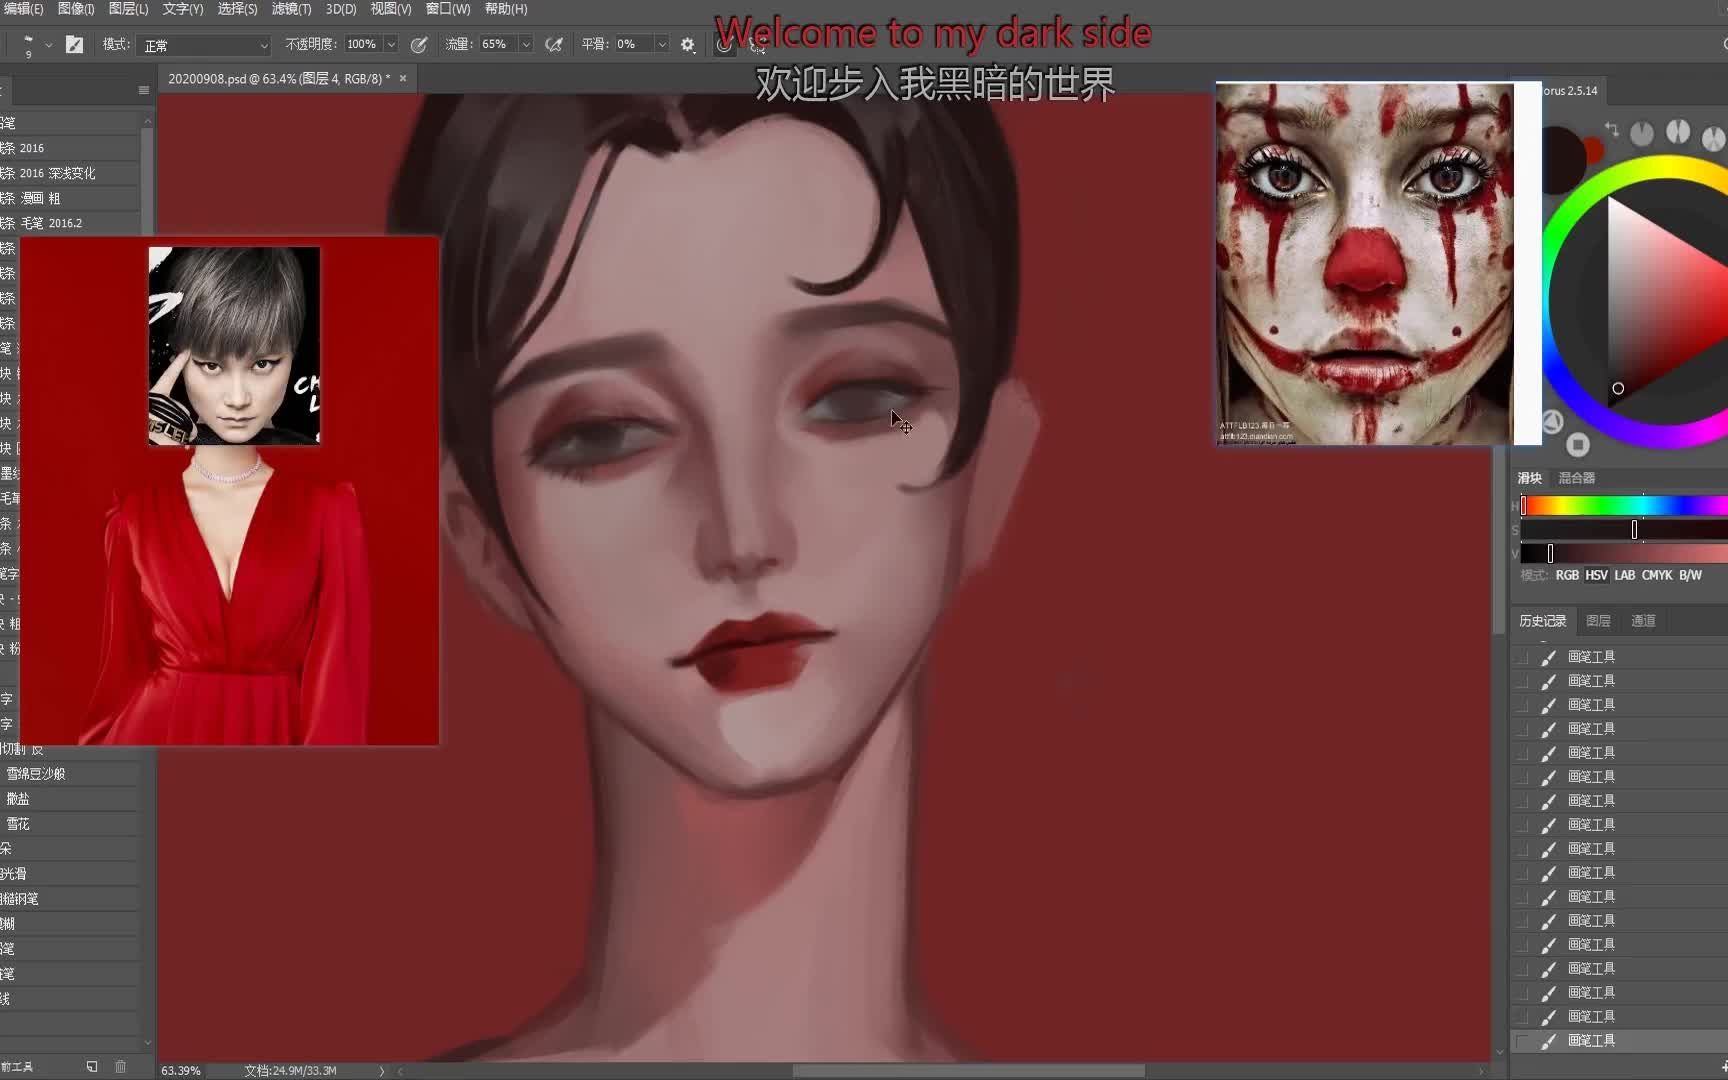This screenshot has width=1728, height=1080.
Task: Select RGB slider mode
Action: pos(1567,575)
